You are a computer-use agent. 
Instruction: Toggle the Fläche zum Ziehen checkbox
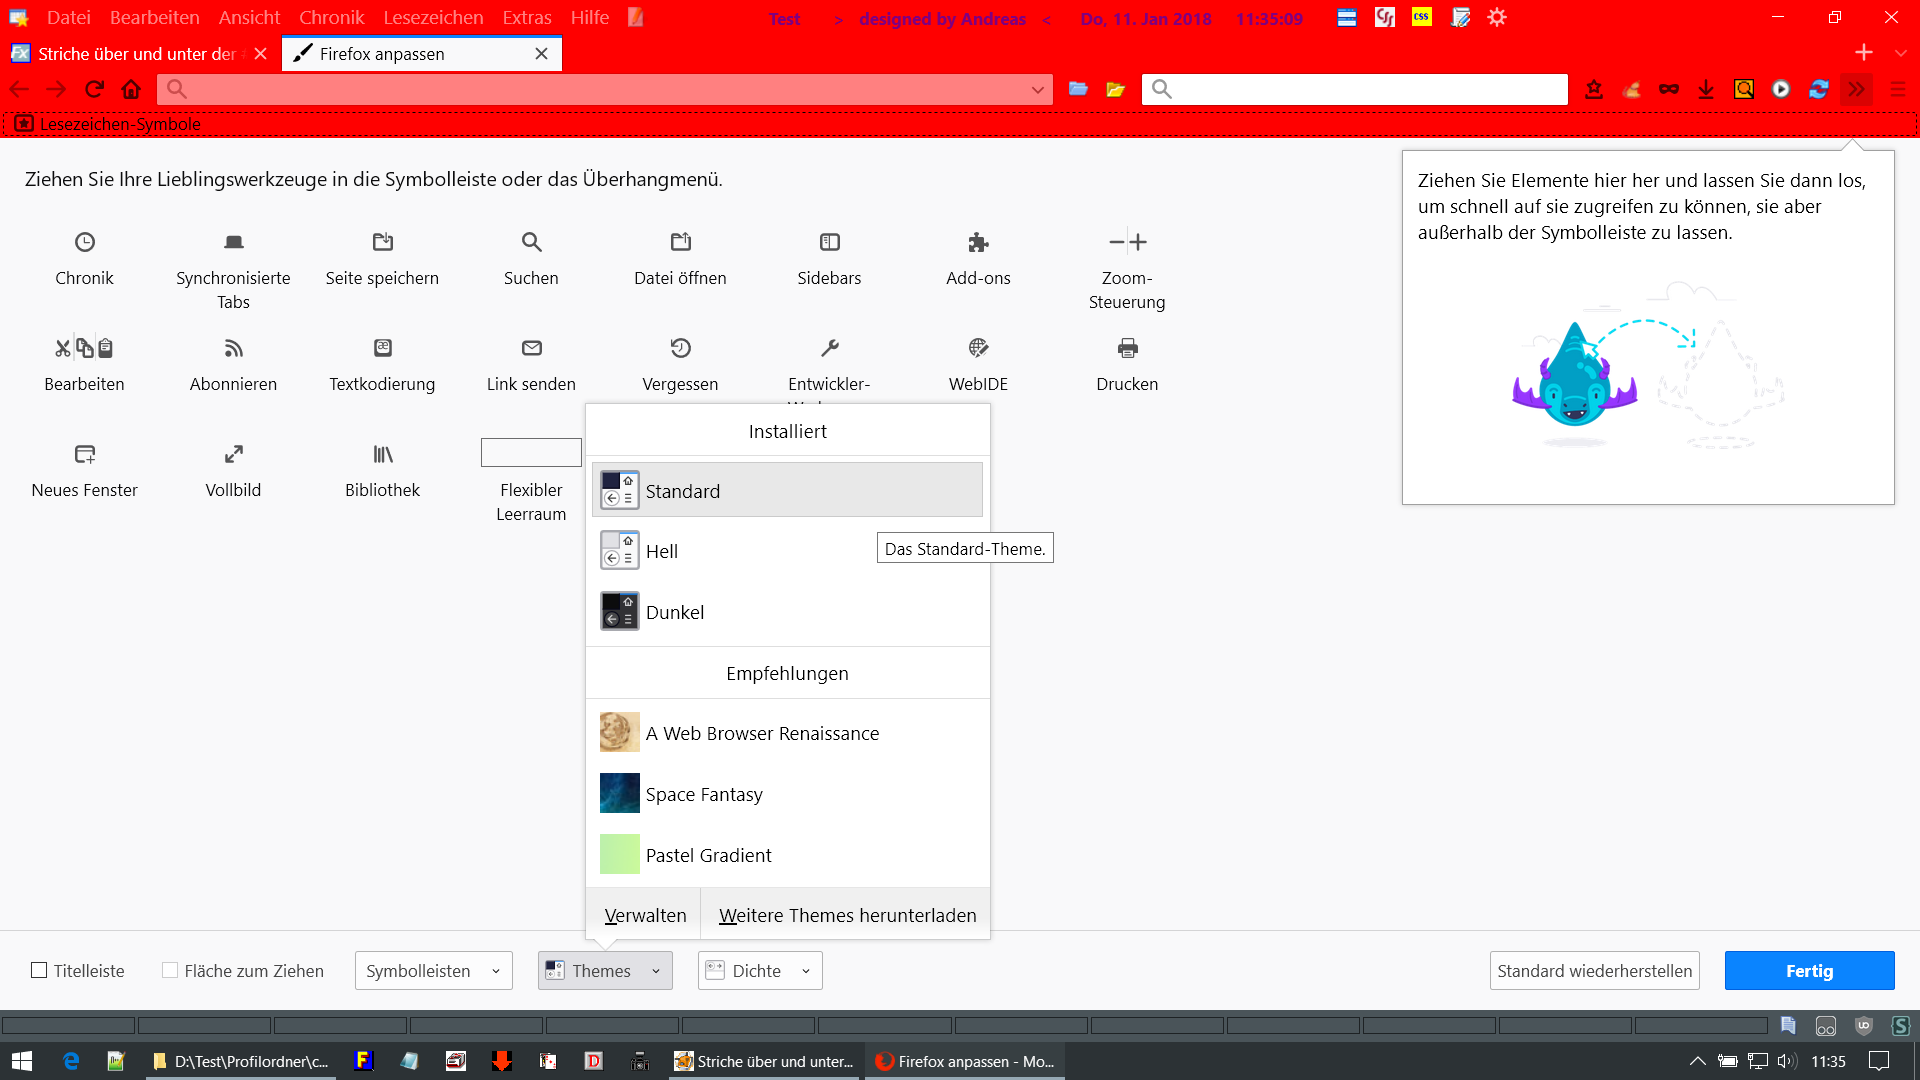(170, 970)
